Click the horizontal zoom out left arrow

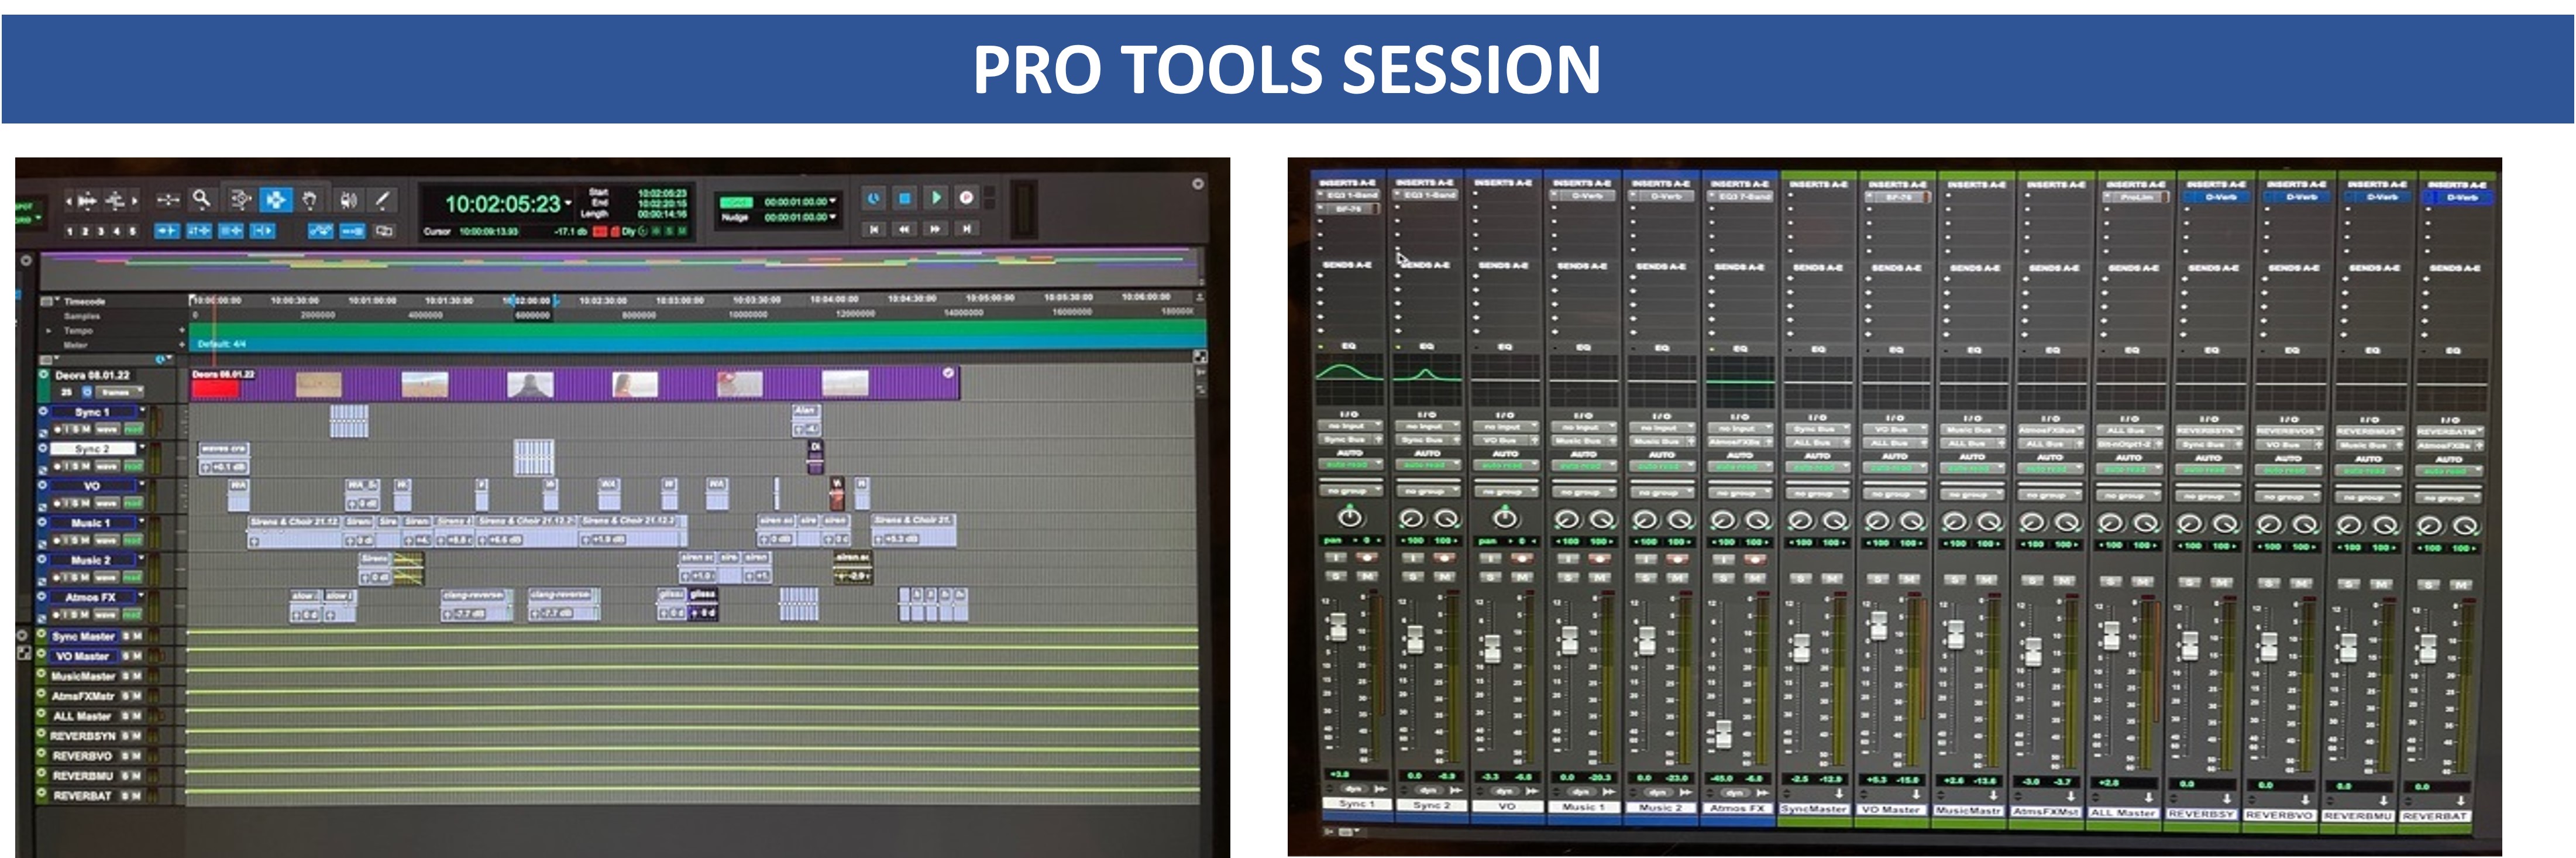(68, 201)
